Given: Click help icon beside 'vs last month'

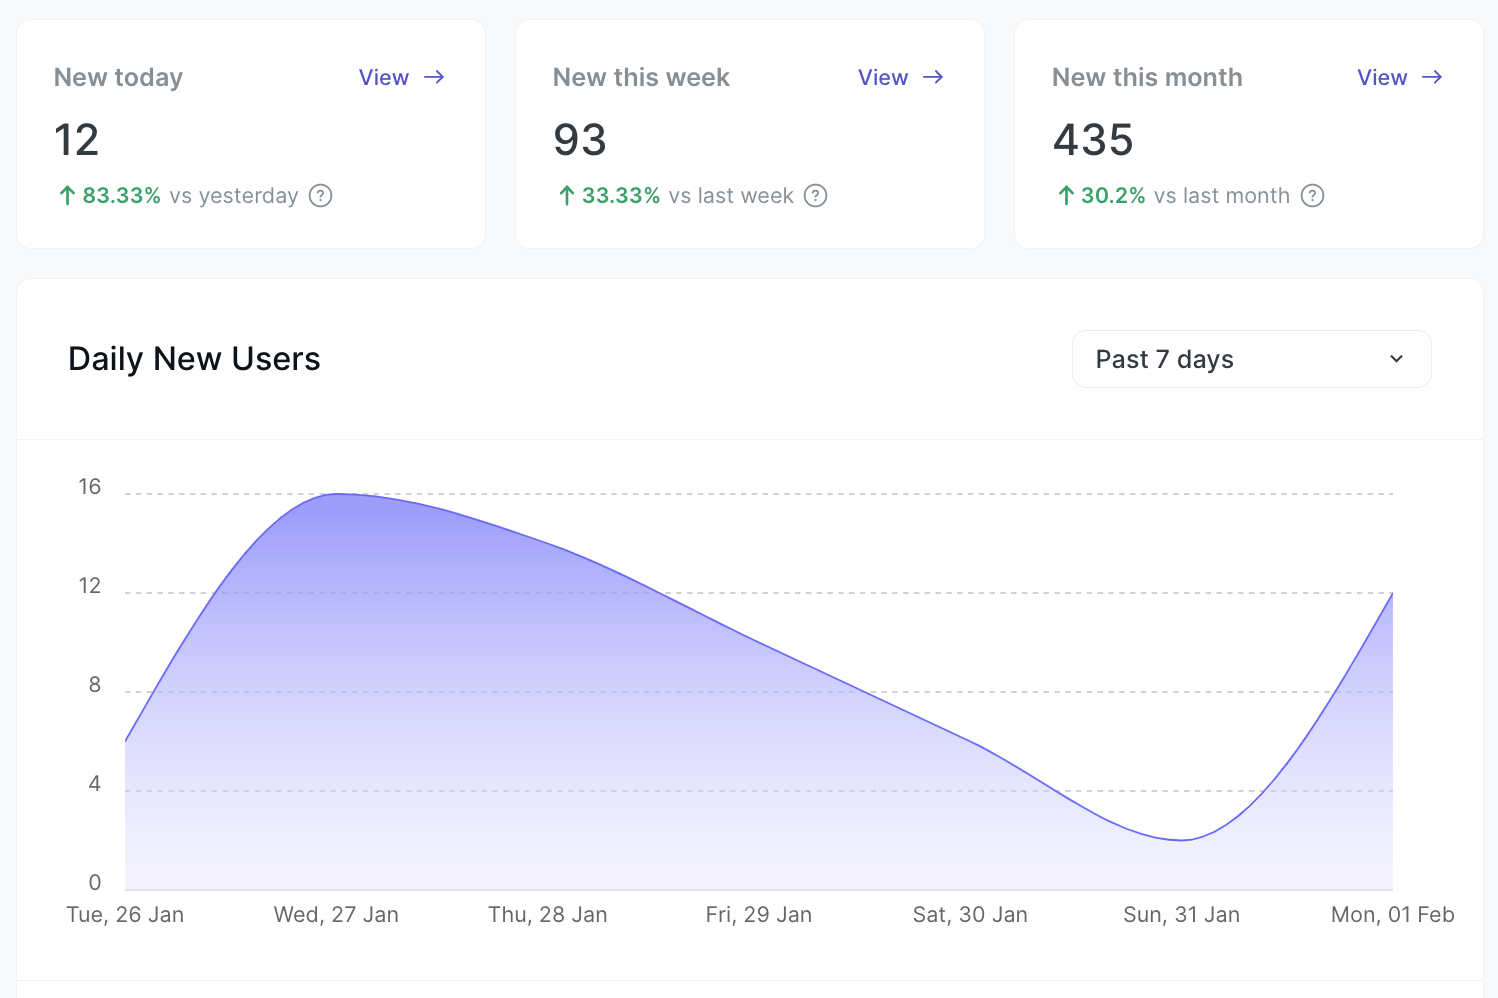Looking at the screenshot, I should 1312,196.
